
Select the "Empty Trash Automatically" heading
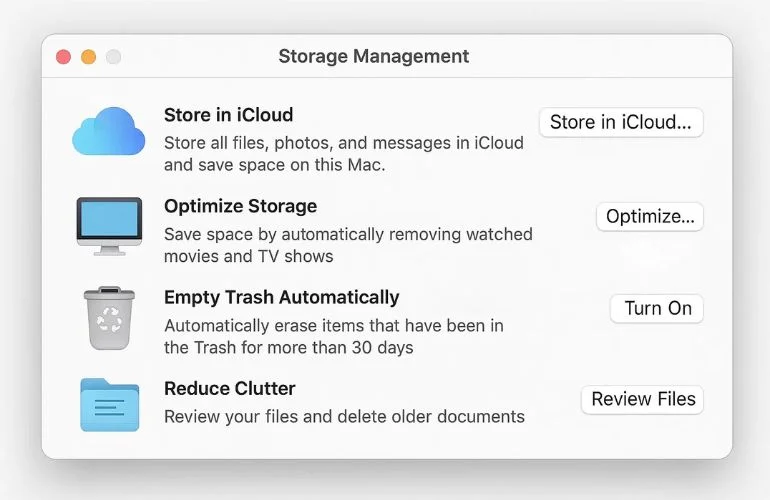click(x=281, y=297)
